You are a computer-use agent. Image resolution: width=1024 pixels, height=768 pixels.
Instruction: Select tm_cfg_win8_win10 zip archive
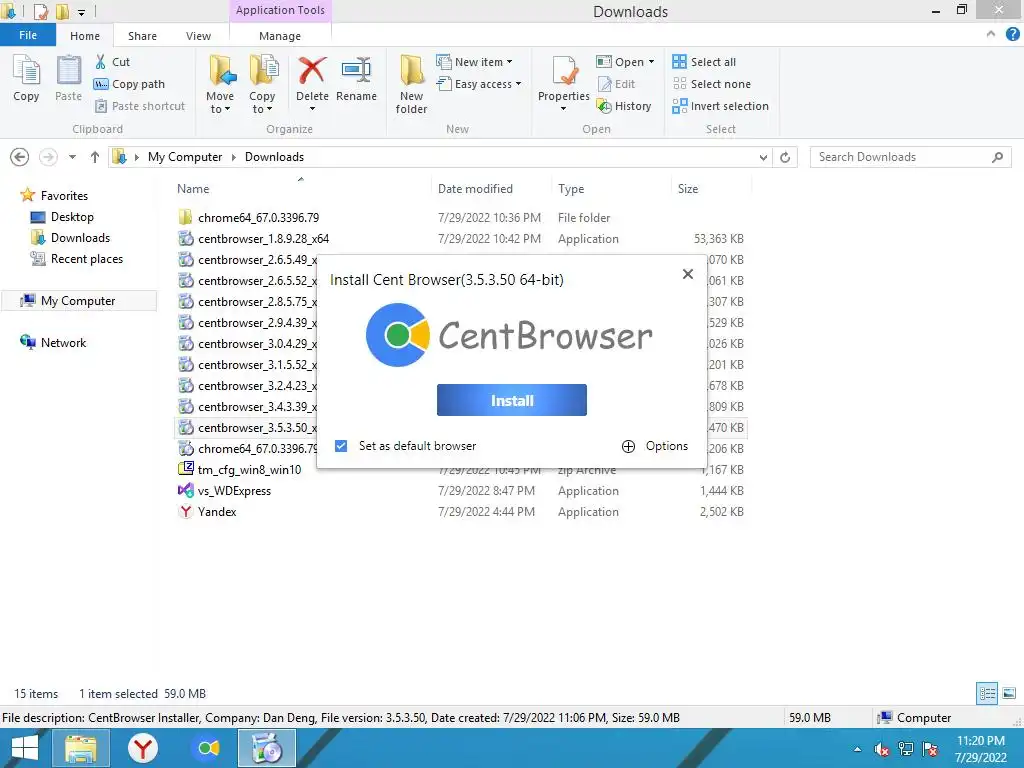[x=249, y=470]
